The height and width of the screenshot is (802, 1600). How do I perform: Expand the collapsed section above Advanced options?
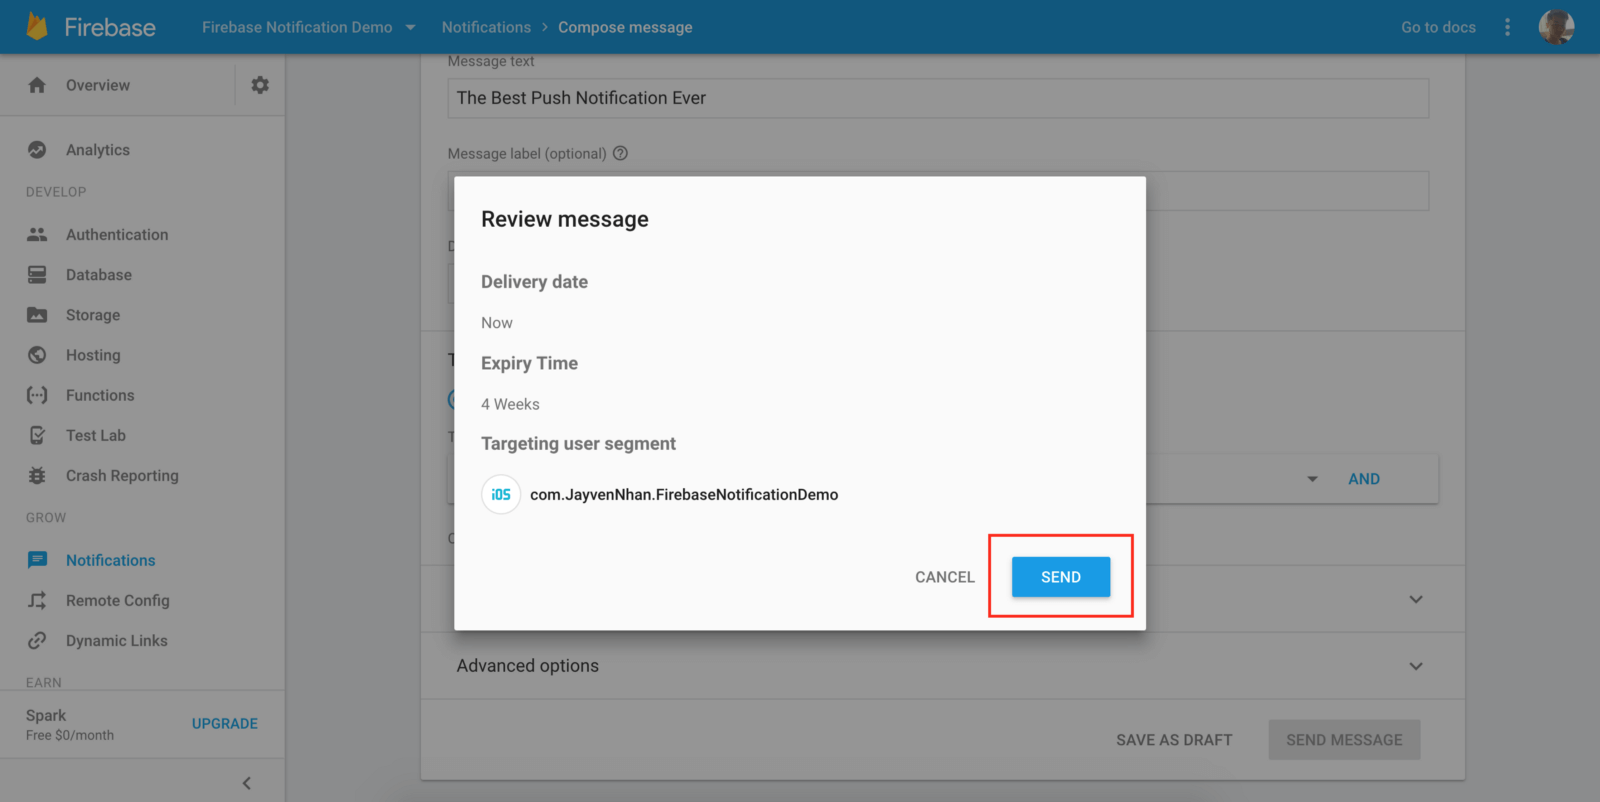tap(1416, 599)
